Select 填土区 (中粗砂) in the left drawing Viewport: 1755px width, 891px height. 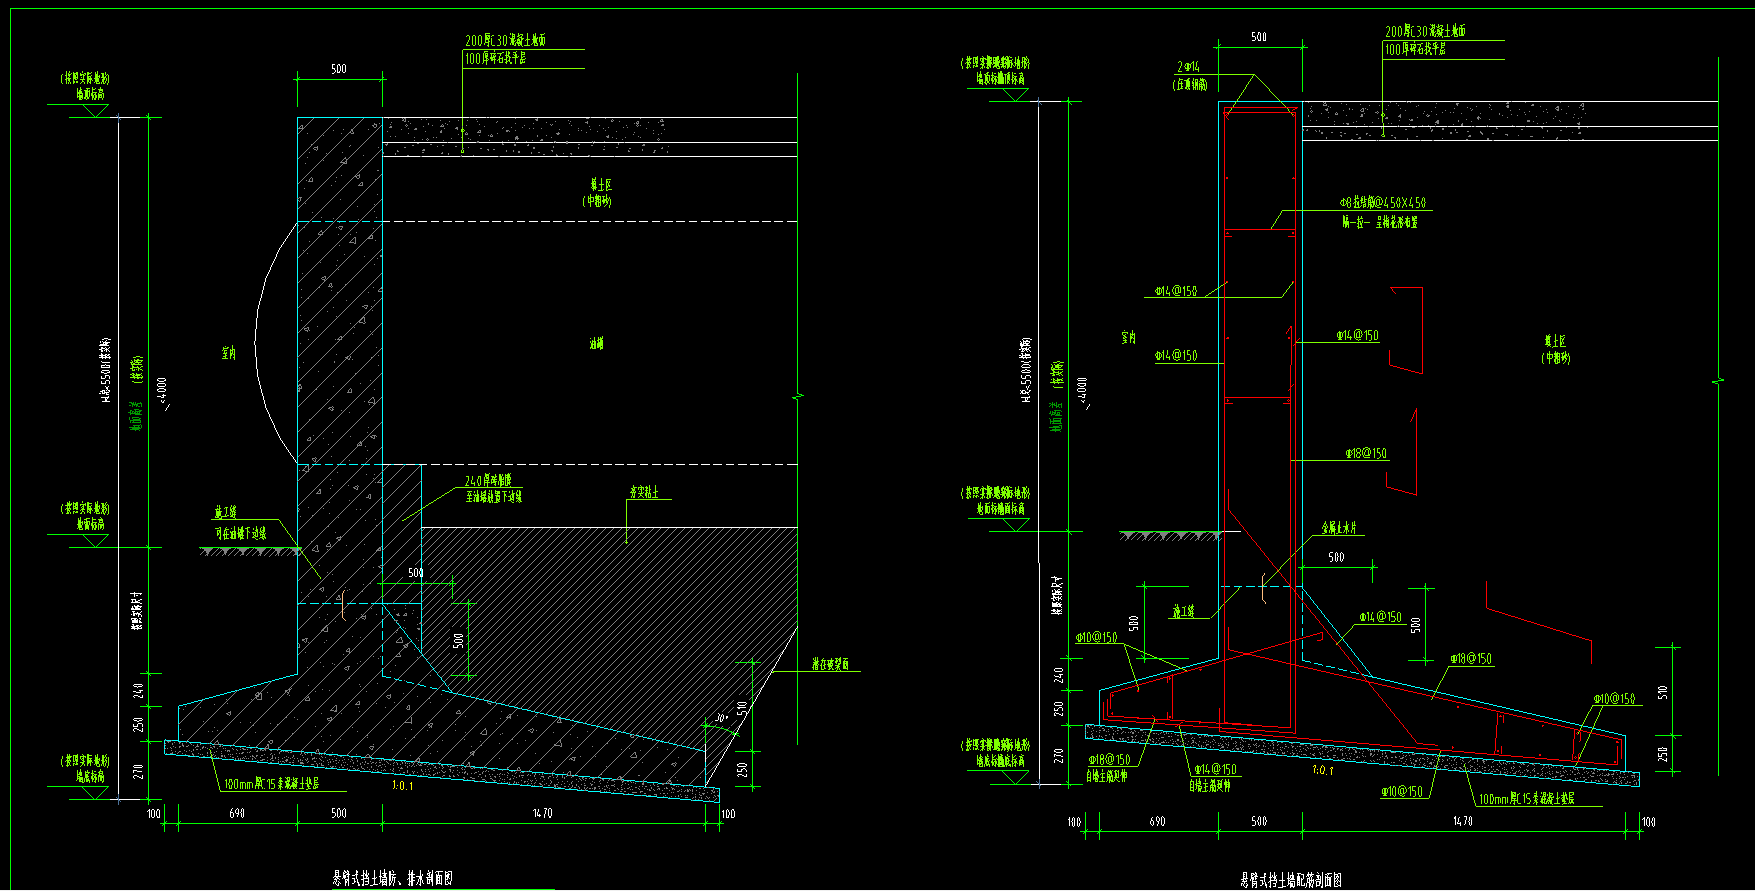tap(598, 193)
